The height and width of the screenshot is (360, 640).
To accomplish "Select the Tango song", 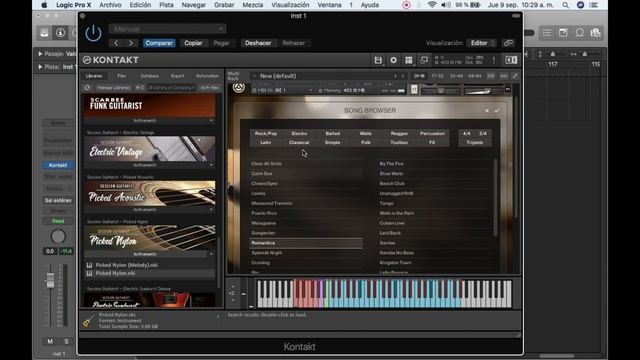I will 435,203.
